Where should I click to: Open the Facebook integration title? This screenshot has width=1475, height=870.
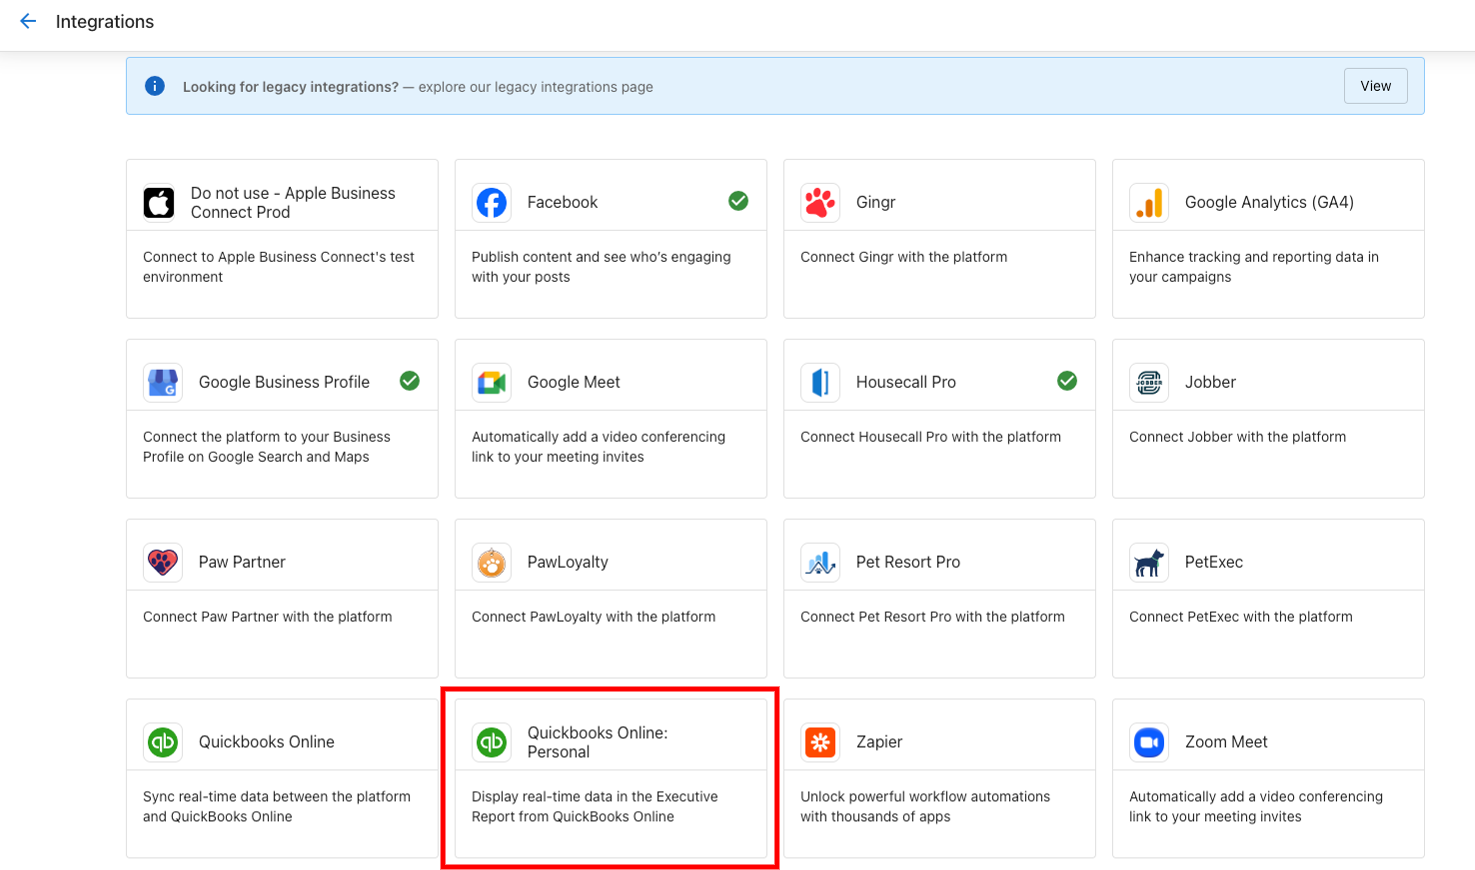[562, 202]
